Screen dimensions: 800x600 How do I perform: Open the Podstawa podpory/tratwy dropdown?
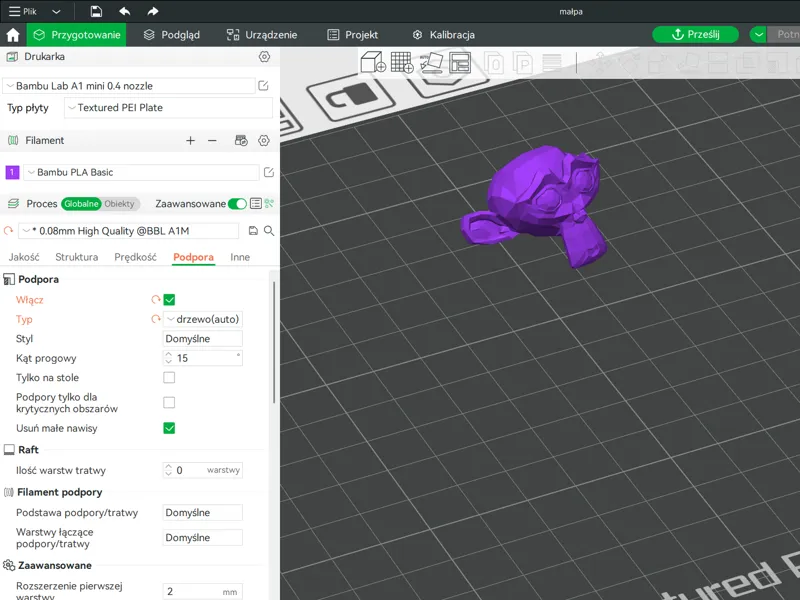click(203, 513)
